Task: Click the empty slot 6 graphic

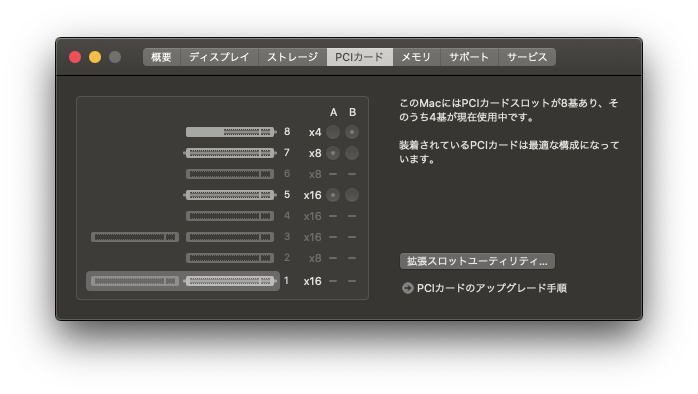Action: pyautogui.click(x=230, y=174)
